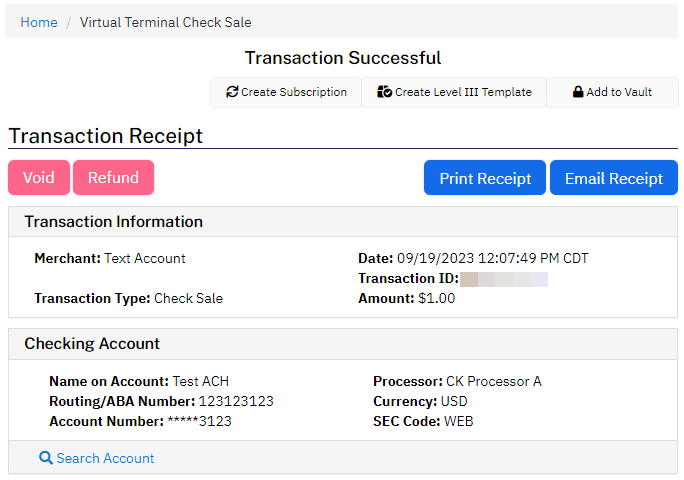Click the Transaction Receipt heading
This screenshot has width=684, height=480.
coord(105,136)
